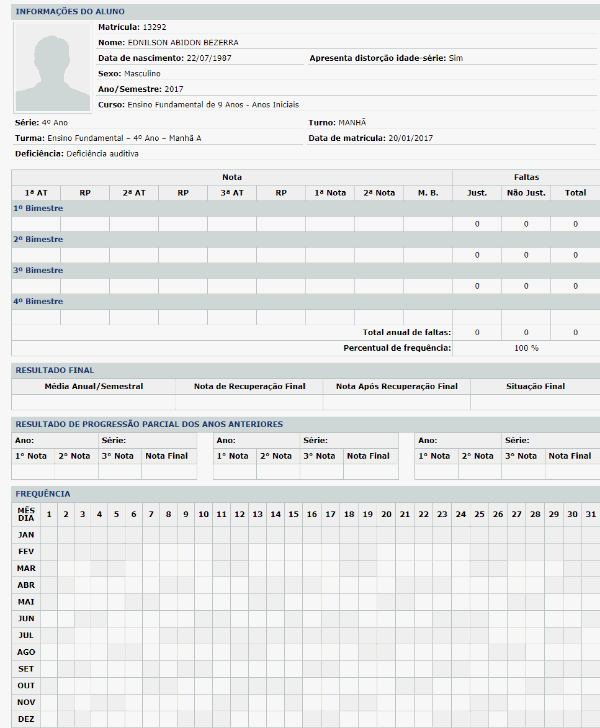
Task: Select the 1º Bimestre row header
Action: pyautogui.click(x=39, y=209)
